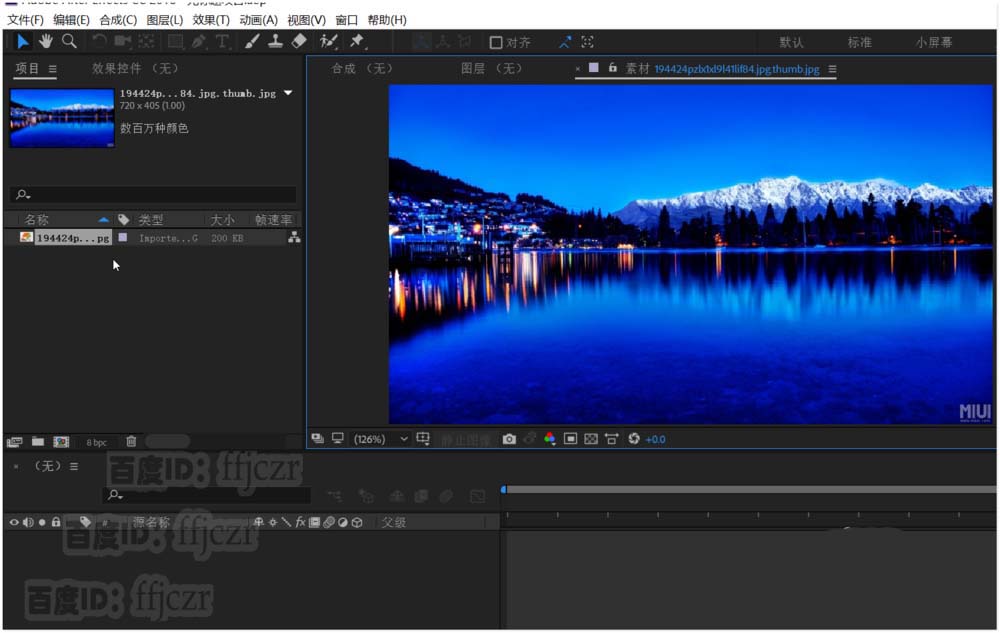Open the Project search filter dropdown

(x=23, y=194)
